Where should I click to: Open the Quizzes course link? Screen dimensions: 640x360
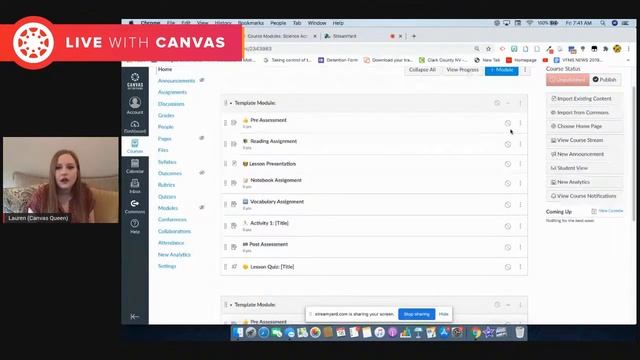[x=167, y=197]
